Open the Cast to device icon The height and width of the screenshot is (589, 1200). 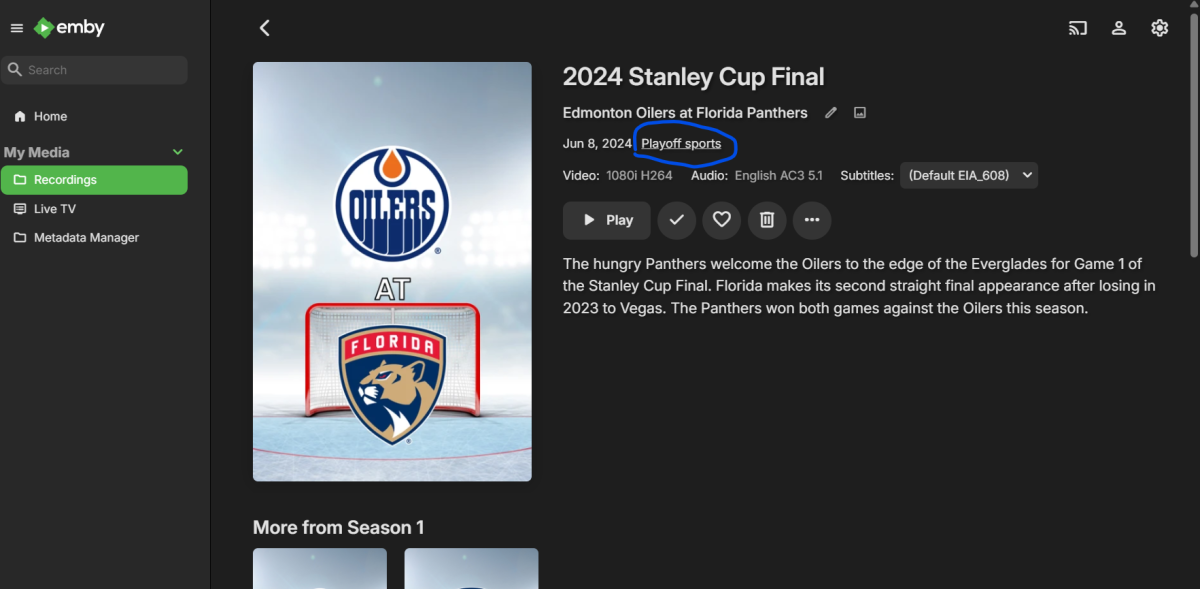pos(1078,28)
